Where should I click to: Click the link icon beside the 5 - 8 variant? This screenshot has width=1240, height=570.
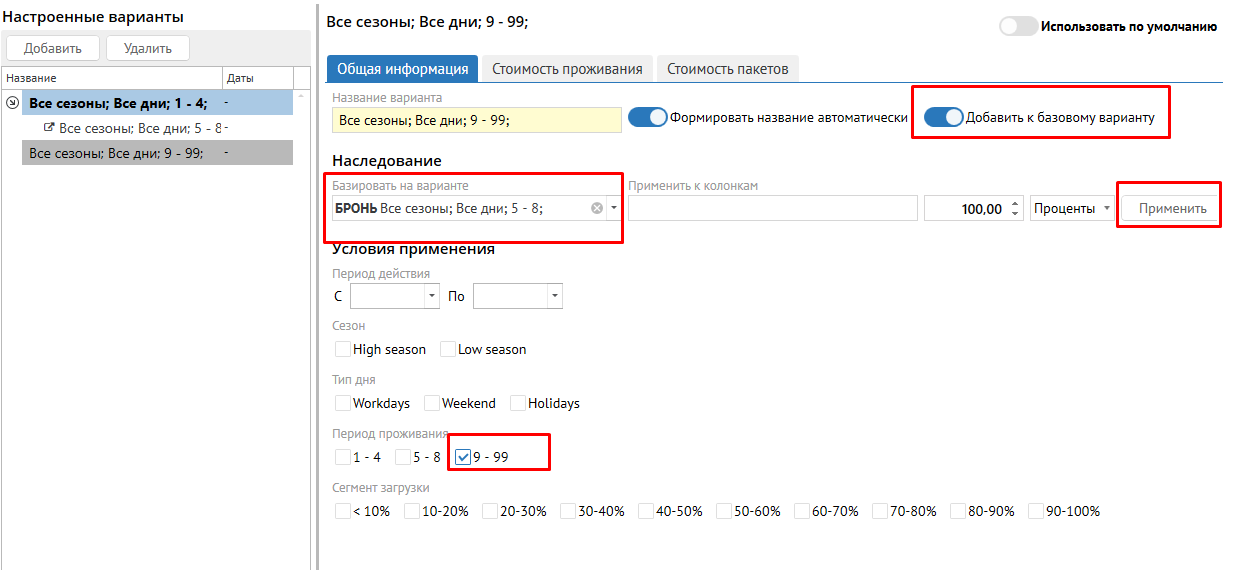pyautogui.click(x=49, y=128)
